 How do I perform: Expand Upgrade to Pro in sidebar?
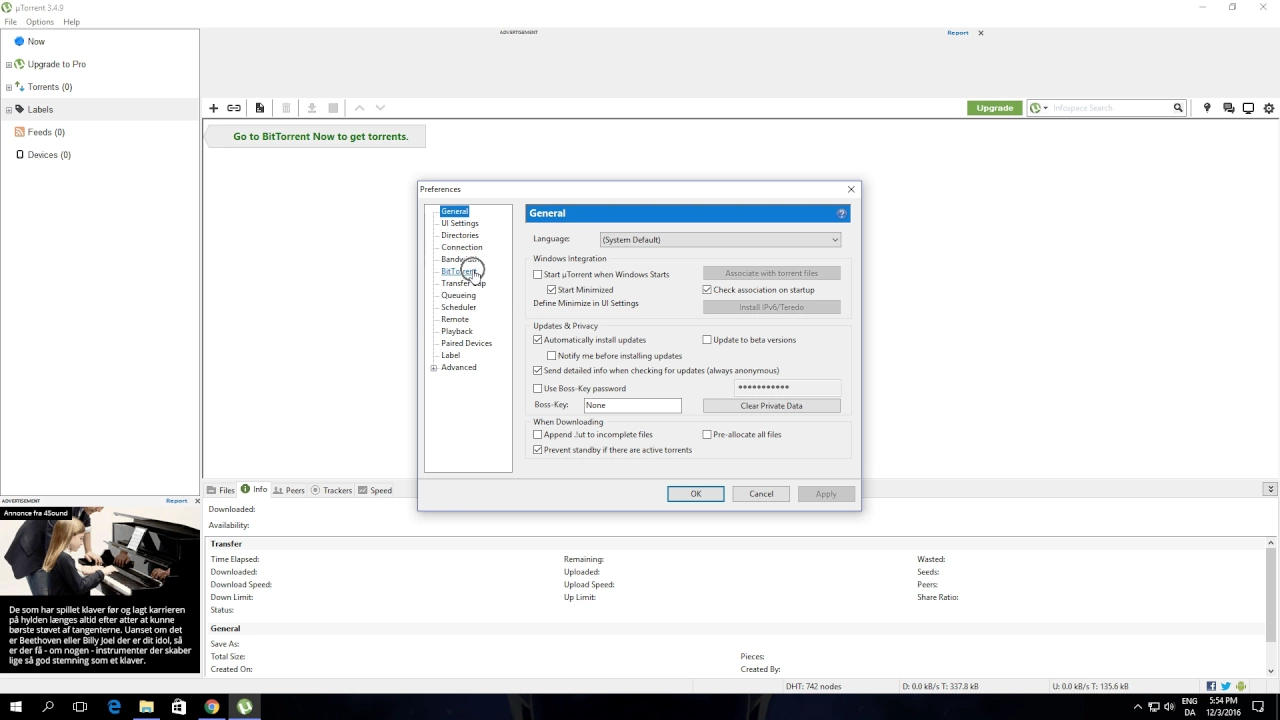9,64
